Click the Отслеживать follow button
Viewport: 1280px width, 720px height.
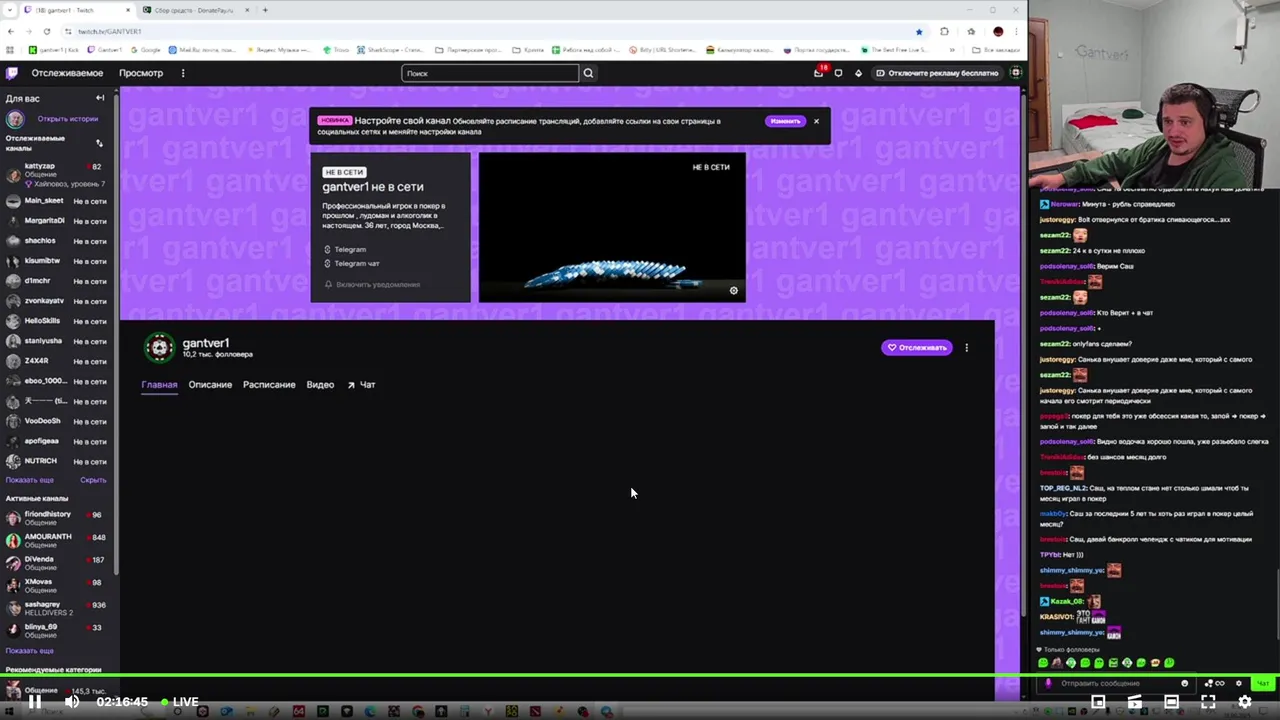pyautogui.click(x=917, y=348)
